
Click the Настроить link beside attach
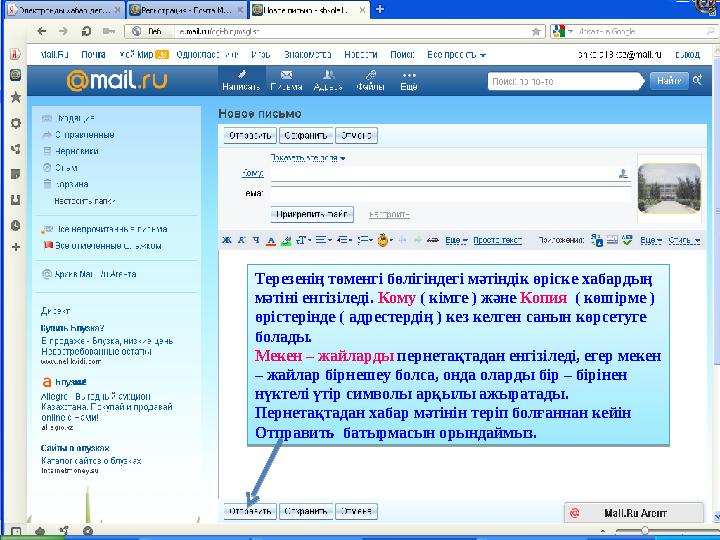coord(389,214)
